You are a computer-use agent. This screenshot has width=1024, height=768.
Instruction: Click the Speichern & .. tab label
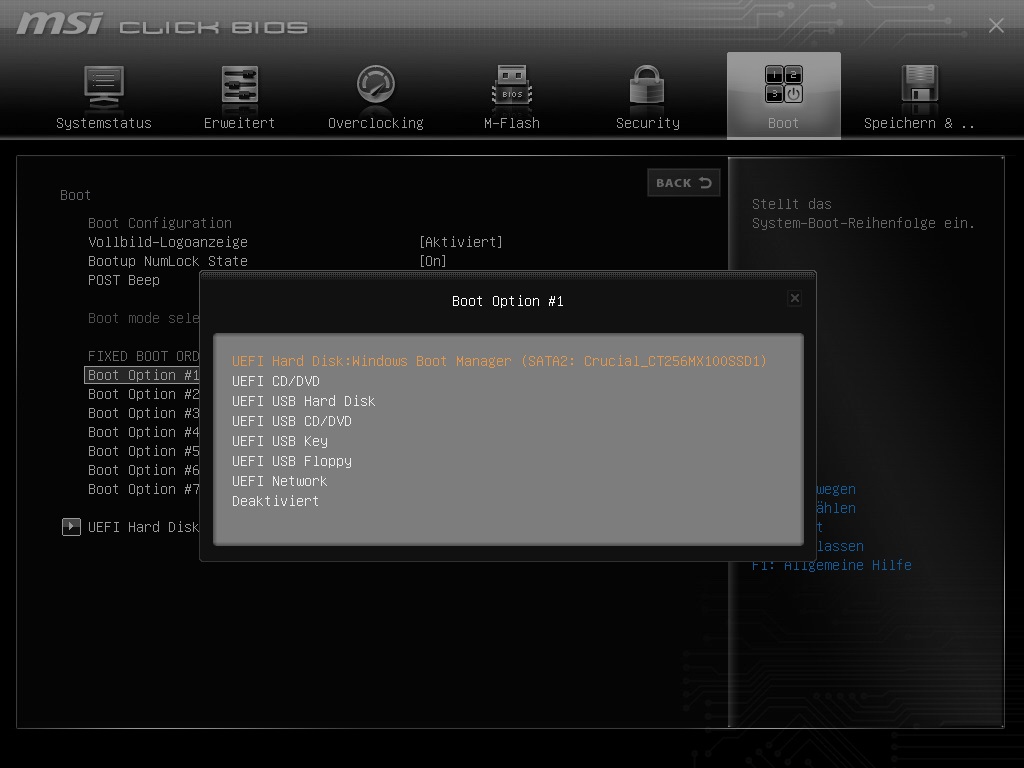click(920, 123)
